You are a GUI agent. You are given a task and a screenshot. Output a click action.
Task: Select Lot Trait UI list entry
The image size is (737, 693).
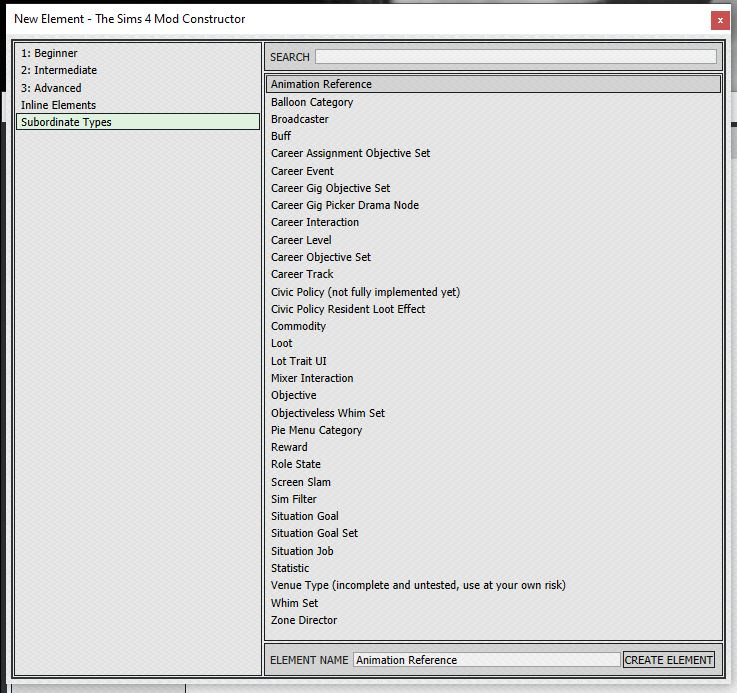pyautogui.click(x=298, y=361)
